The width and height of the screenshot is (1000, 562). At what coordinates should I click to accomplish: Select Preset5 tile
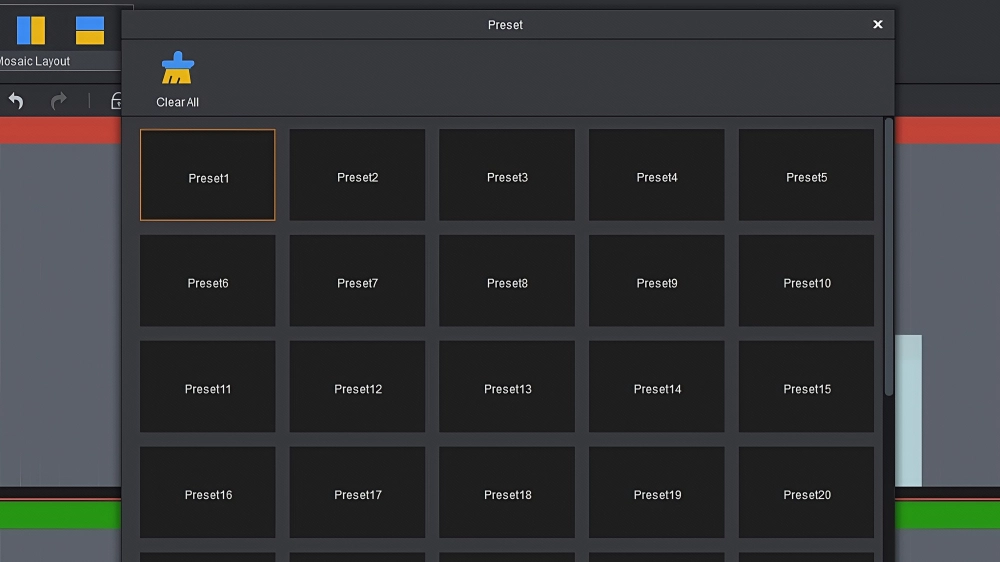(x=806, y=175)
